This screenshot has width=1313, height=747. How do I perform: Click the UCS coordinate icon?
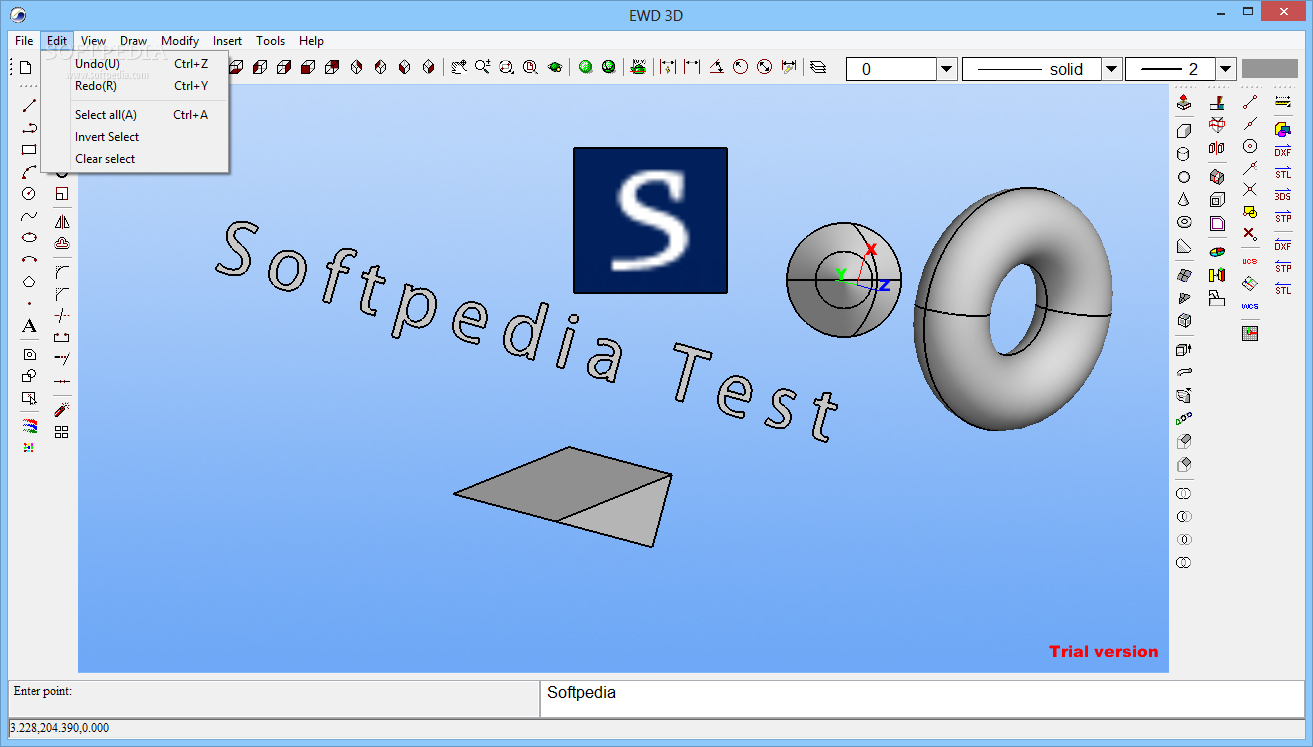click(1250, 261)
